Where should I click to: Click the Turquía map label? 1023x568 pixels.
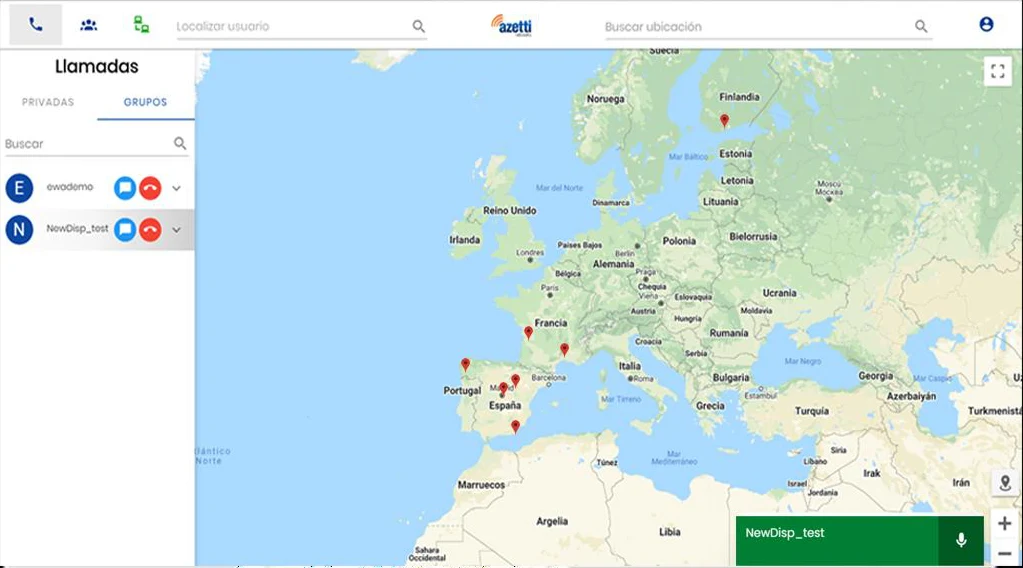(x=812, y=411)
